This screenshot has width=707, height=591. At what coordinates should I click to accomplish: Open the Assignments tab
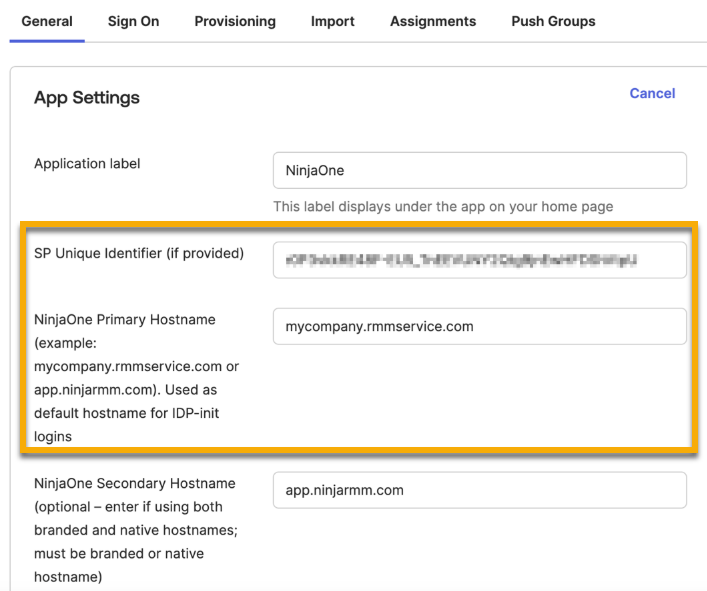(x=433, y=21)
